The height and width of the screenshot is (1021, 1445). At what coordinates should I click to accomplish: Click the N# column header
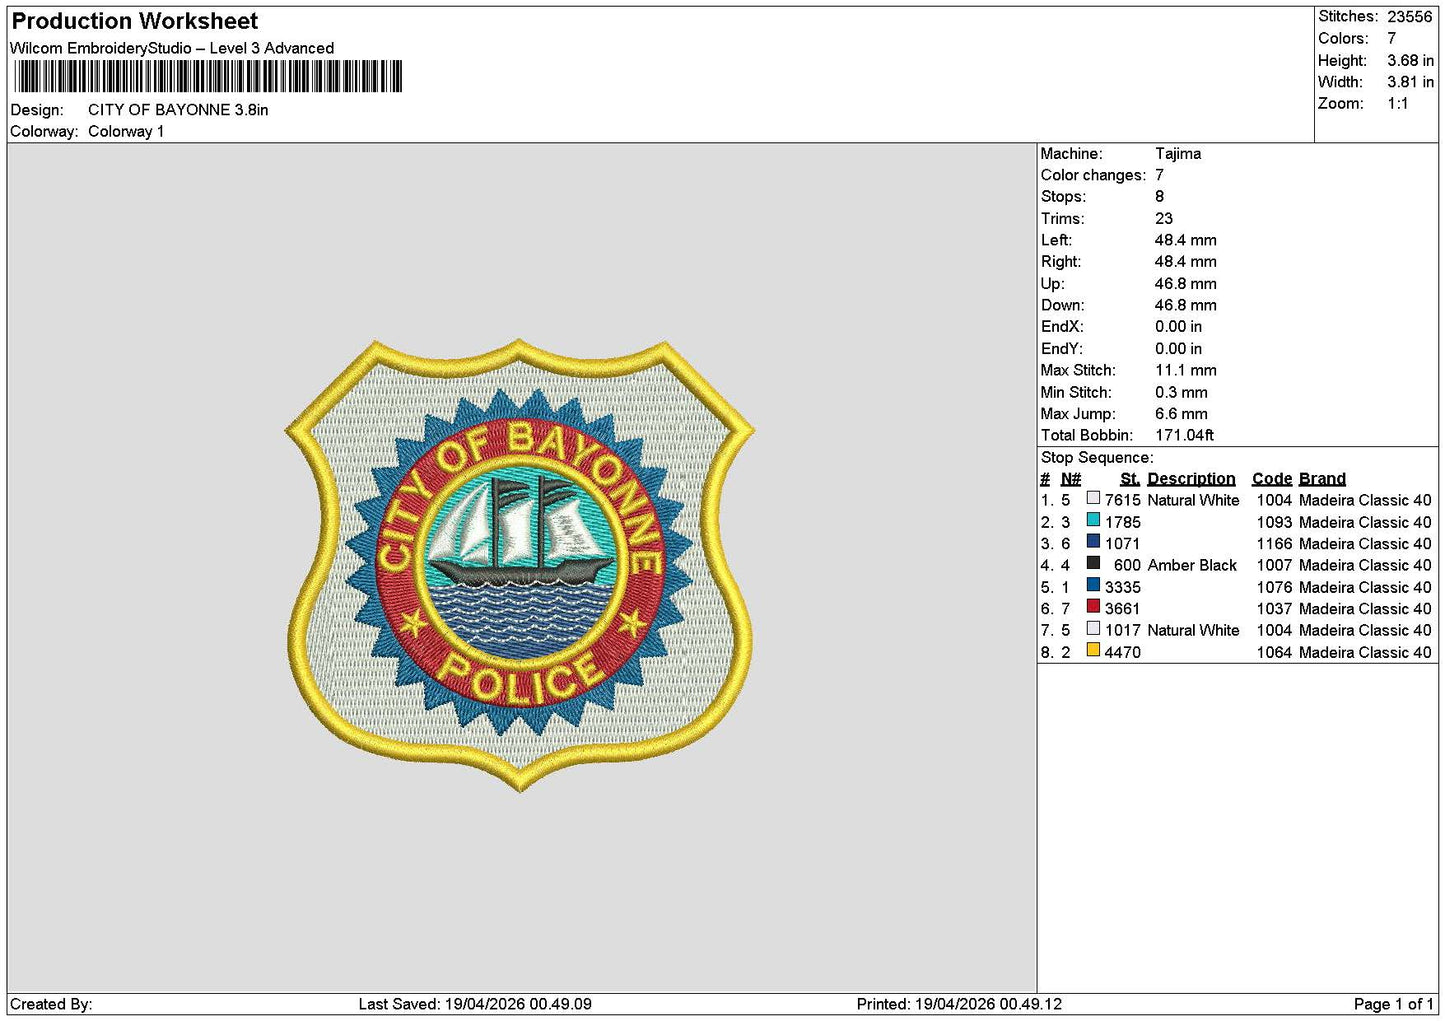[1071, 479]
